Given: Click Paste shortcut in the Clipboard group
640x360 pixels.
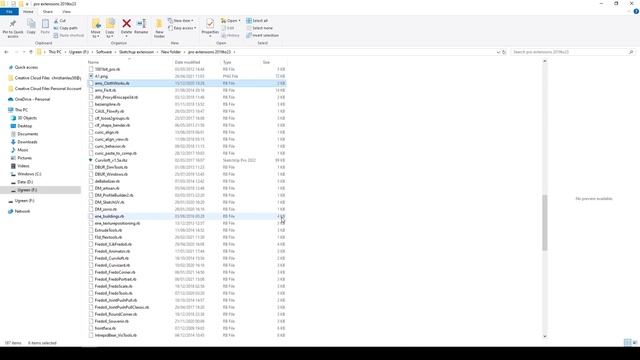Looking at the screenshot, I should (x=69, y=36).
